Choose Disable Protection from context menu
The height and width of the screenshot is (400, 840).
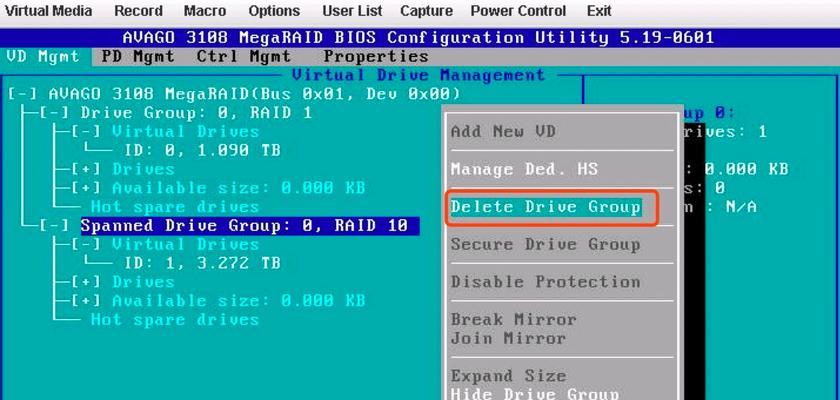point(546,282)
